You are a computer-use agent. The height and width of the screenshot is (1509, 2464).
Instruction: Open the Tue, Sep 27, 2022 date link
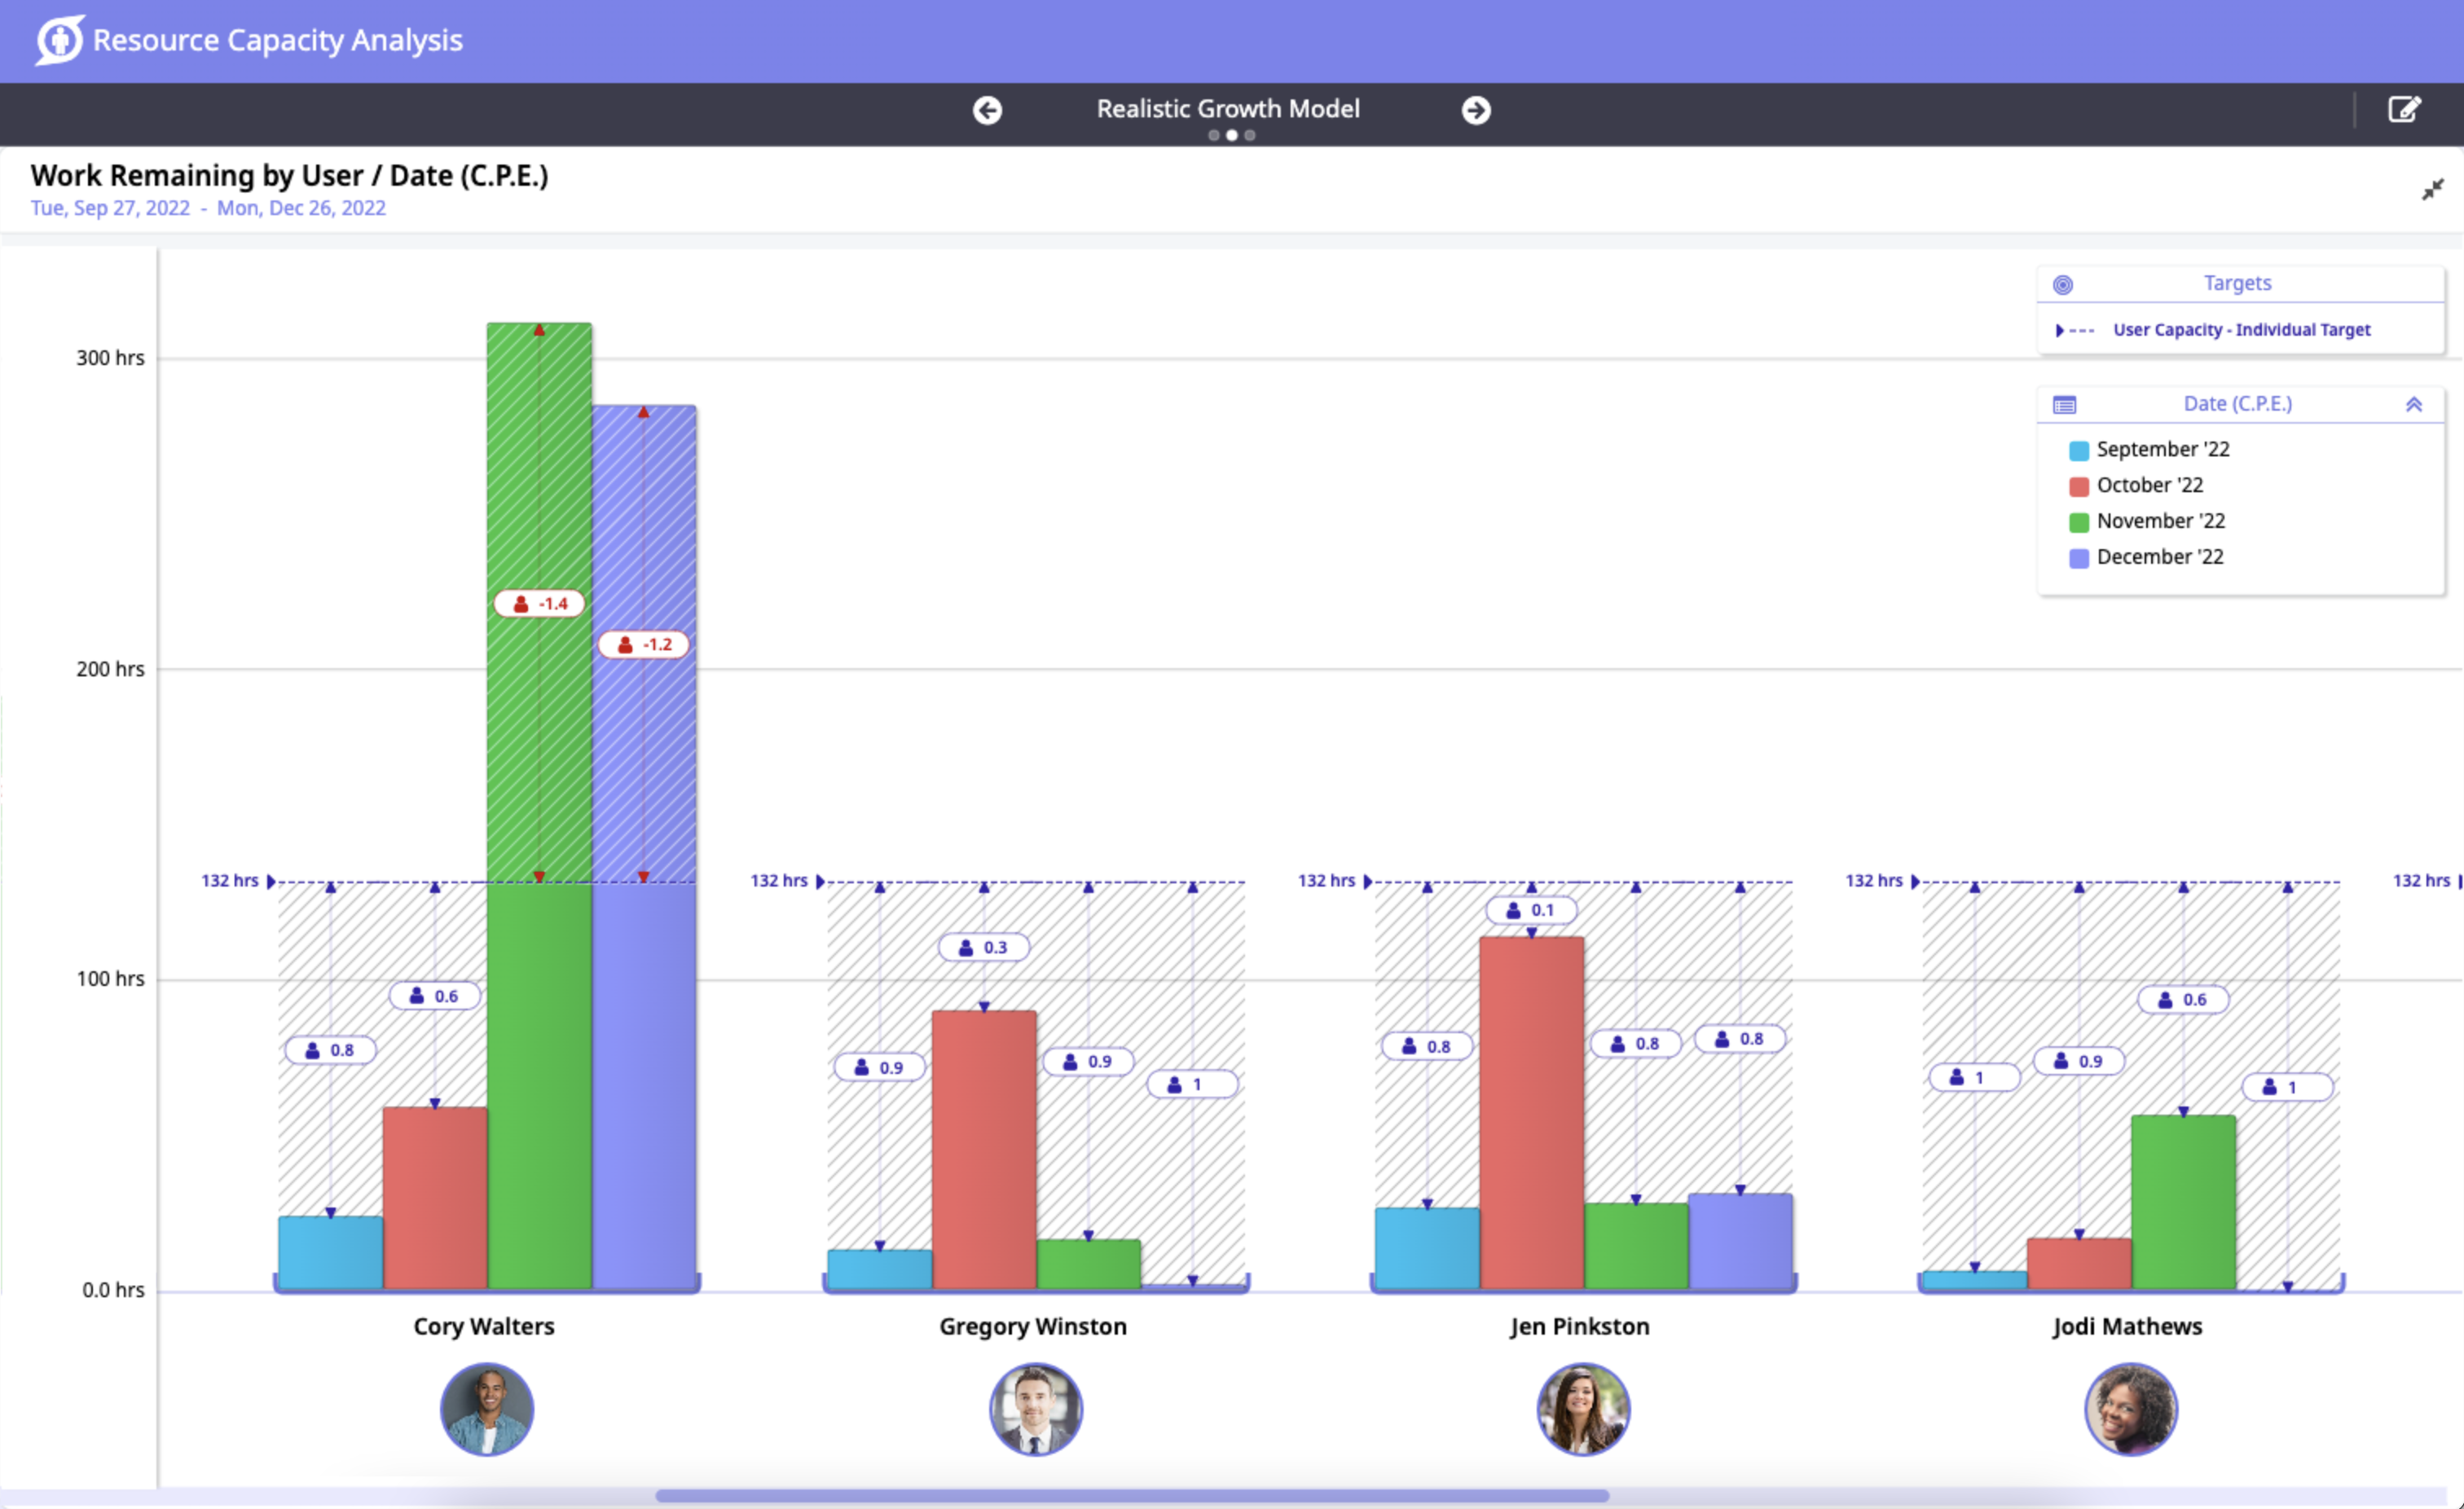[110, 208]
